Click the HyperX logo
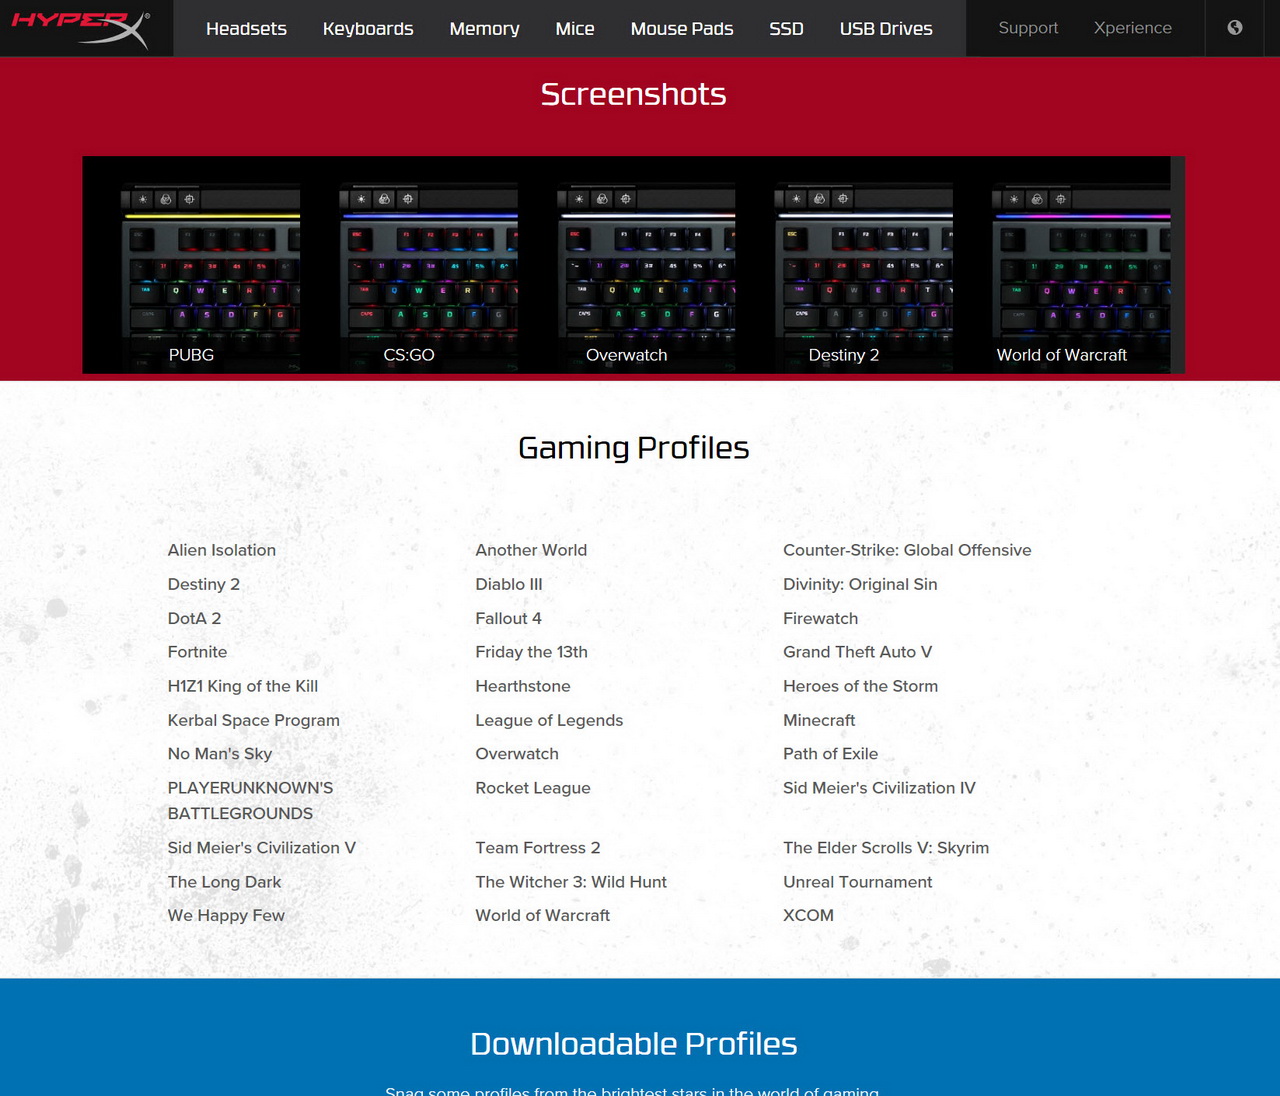The width and height of the screenshot is (1280, 1096). 80,29
